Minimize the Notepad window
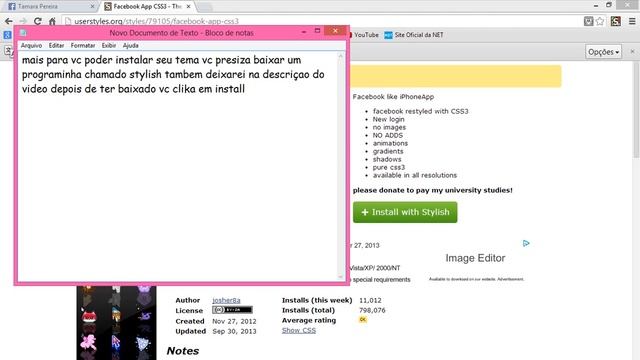 304,31
